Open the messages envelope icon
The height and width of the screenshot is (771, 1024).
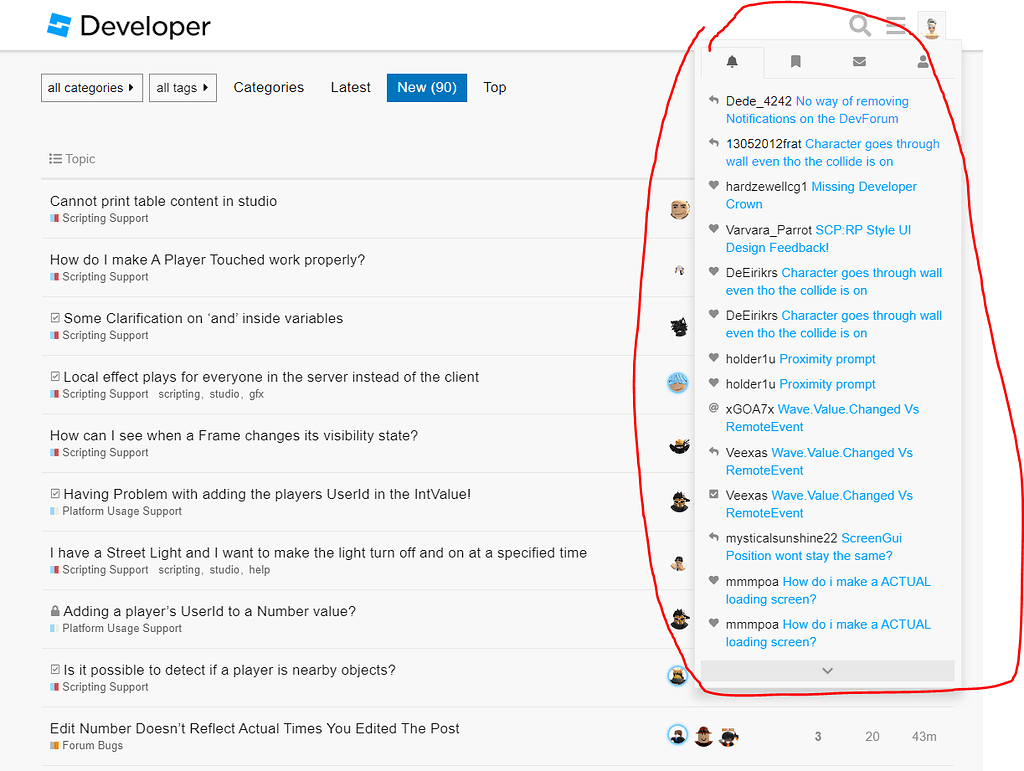click(x=858, y=61)
